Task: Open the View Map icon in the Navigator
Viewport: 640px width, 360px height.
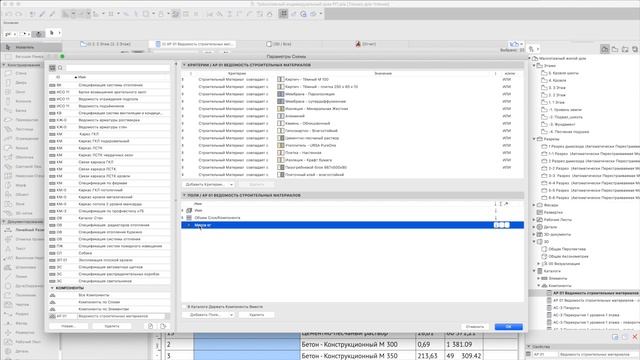Action: pyautogui.click(x=615, y=49)
